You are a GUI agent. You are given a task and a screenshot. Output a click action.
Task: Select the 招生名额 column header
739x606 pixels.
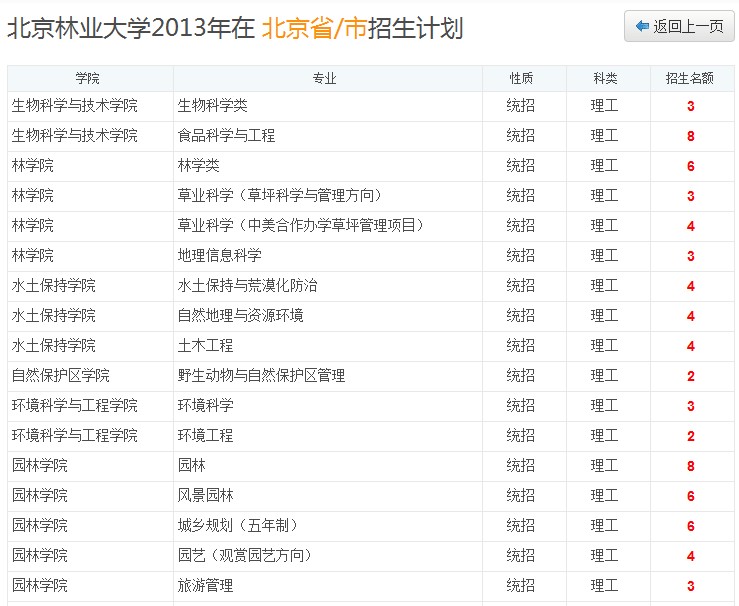(x=690, y=78)
